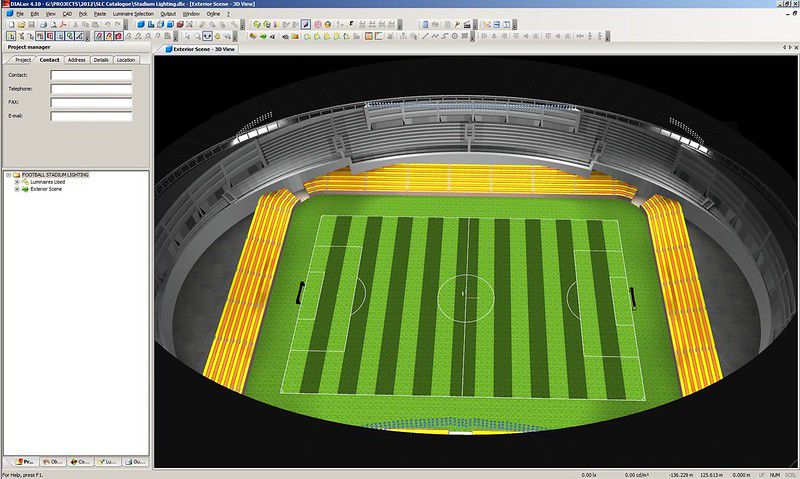The height and width of the screenshot is (479, 800).
Task: Expand the Luminaires Used tree node
Action: (16, 182)
